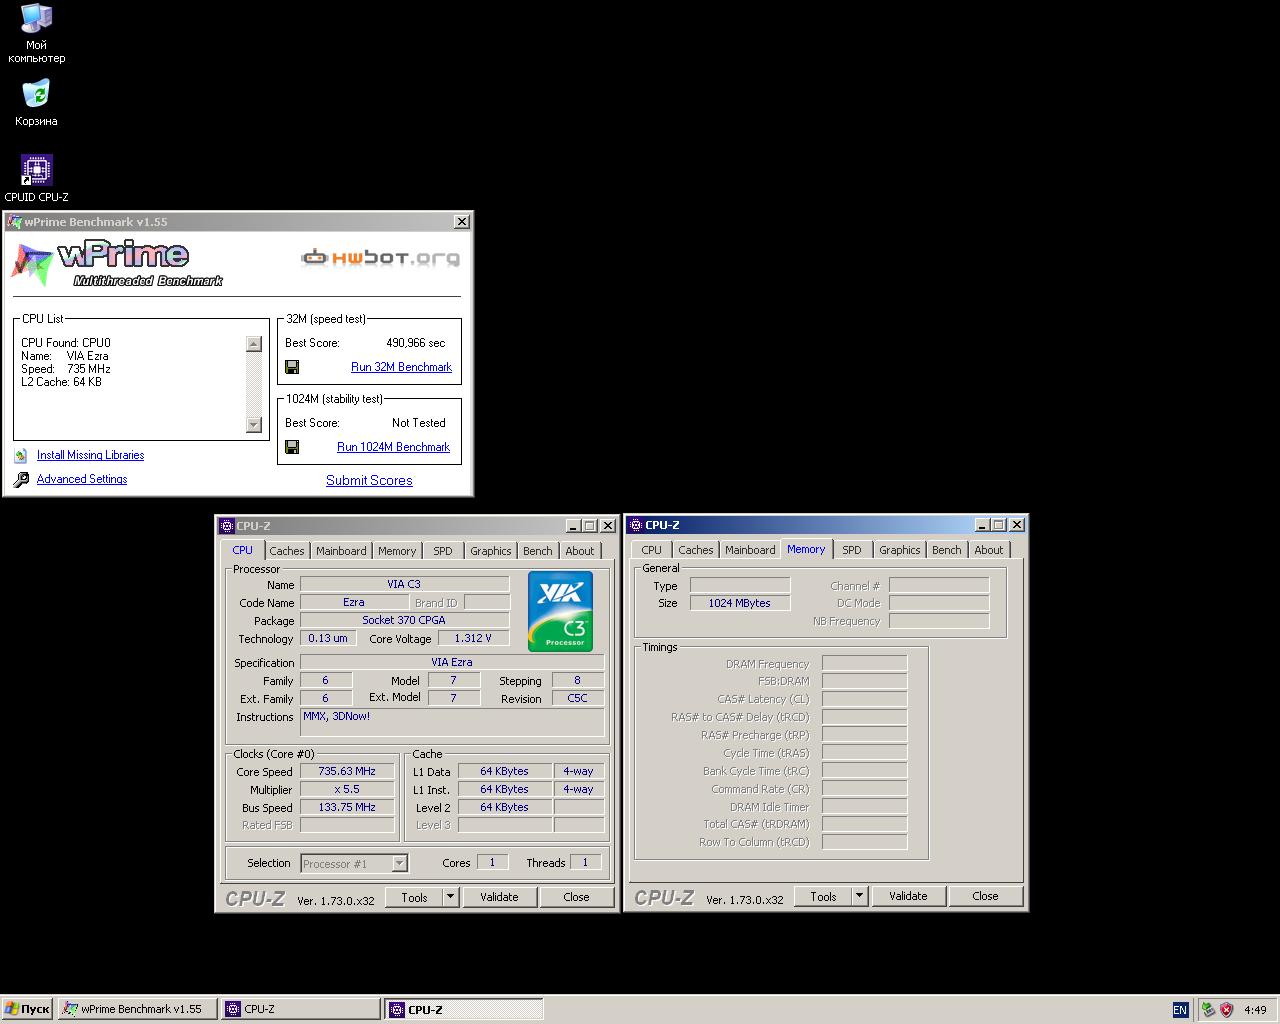Click the save icon in the 1024M section
Screen dimensions: 1280x1024
292,447
